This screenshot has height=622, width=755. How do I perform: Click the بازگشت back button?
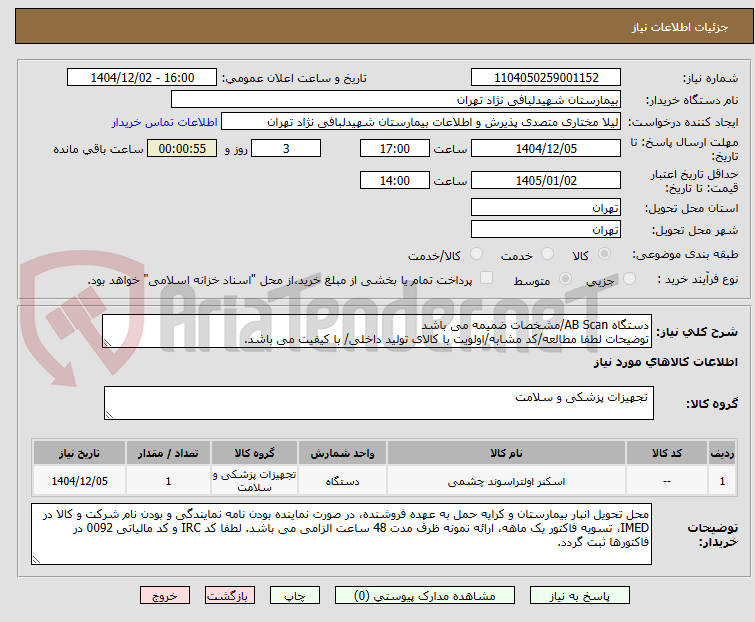230,596
